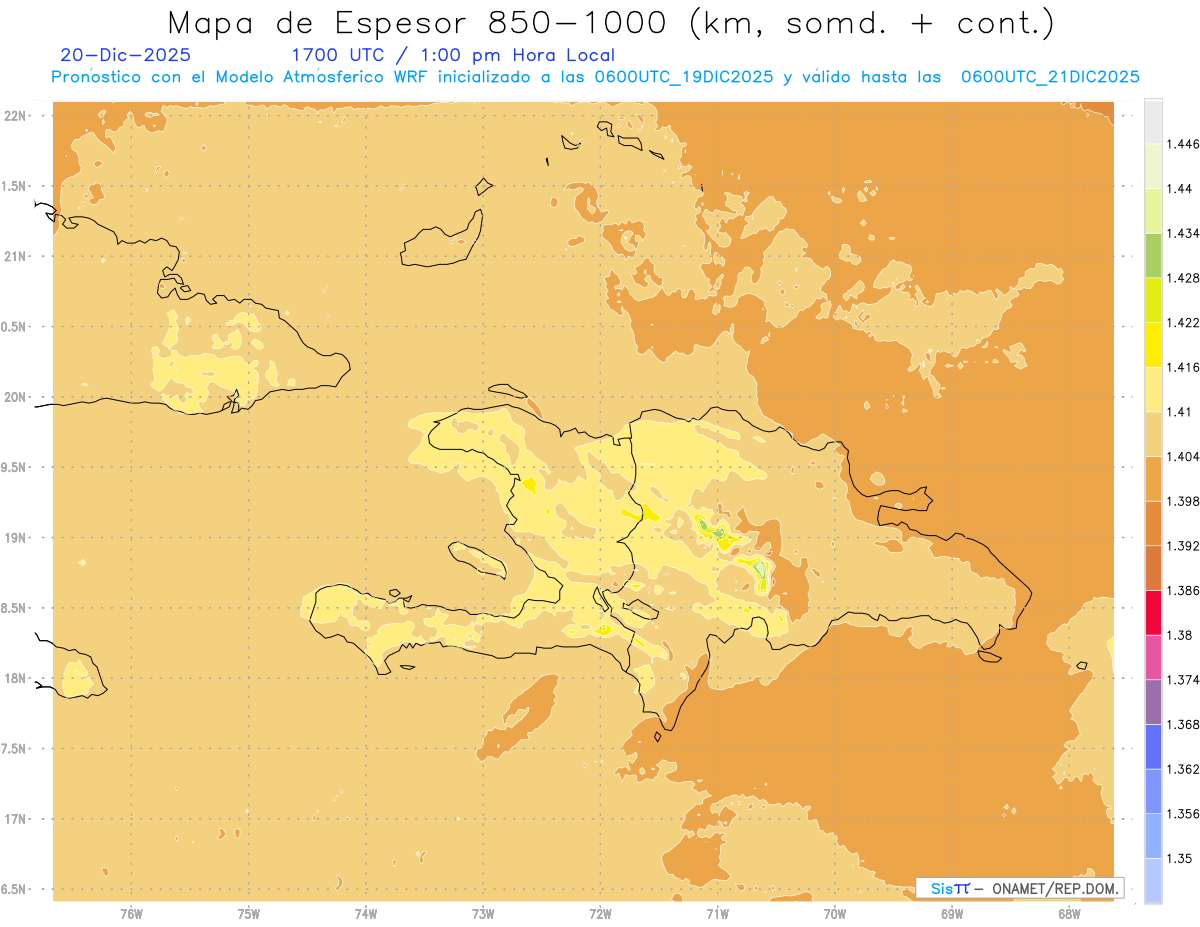Click the colorbar value 1.434
The width and height of the screenshot is (1200, 927).
[x=1183, y=233]
